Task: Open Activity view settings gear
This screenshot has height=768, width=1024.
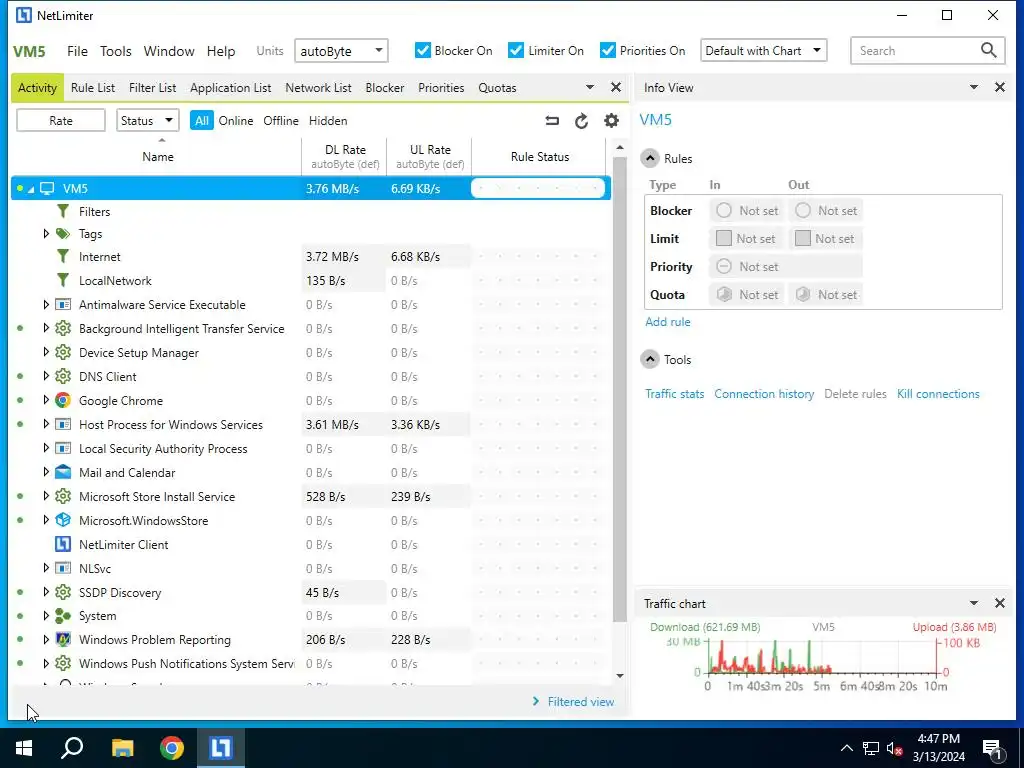Action: point(611,121)
